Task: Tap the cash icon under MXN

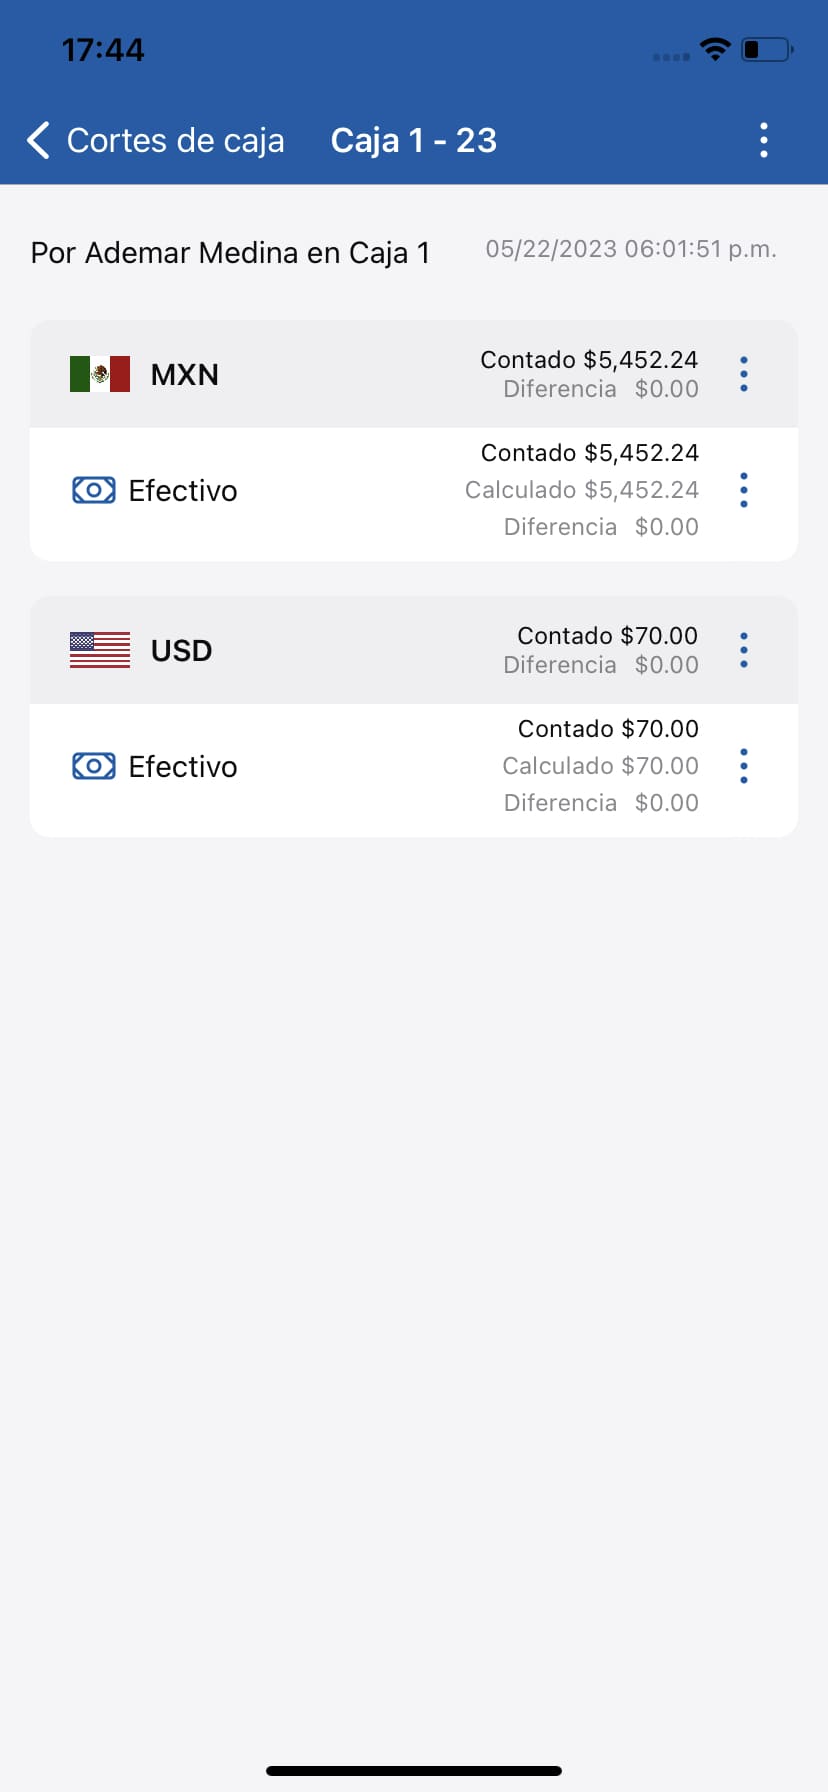Action: [94, 490]
